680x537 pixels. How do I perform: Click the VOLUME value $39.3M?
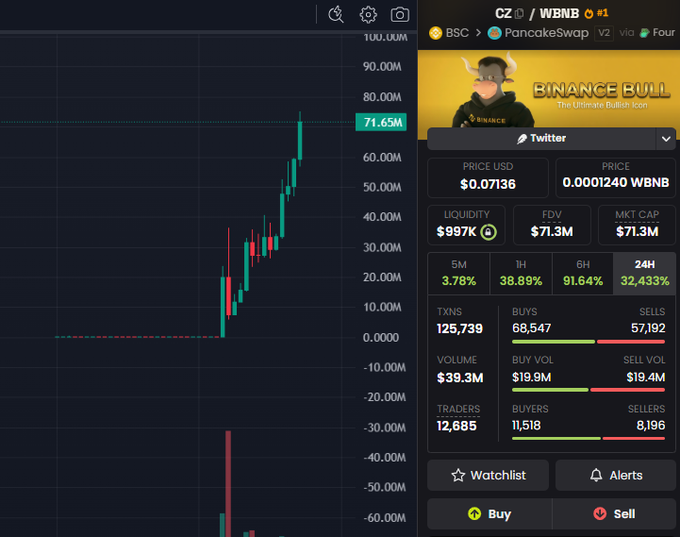(x=460, y=378)
